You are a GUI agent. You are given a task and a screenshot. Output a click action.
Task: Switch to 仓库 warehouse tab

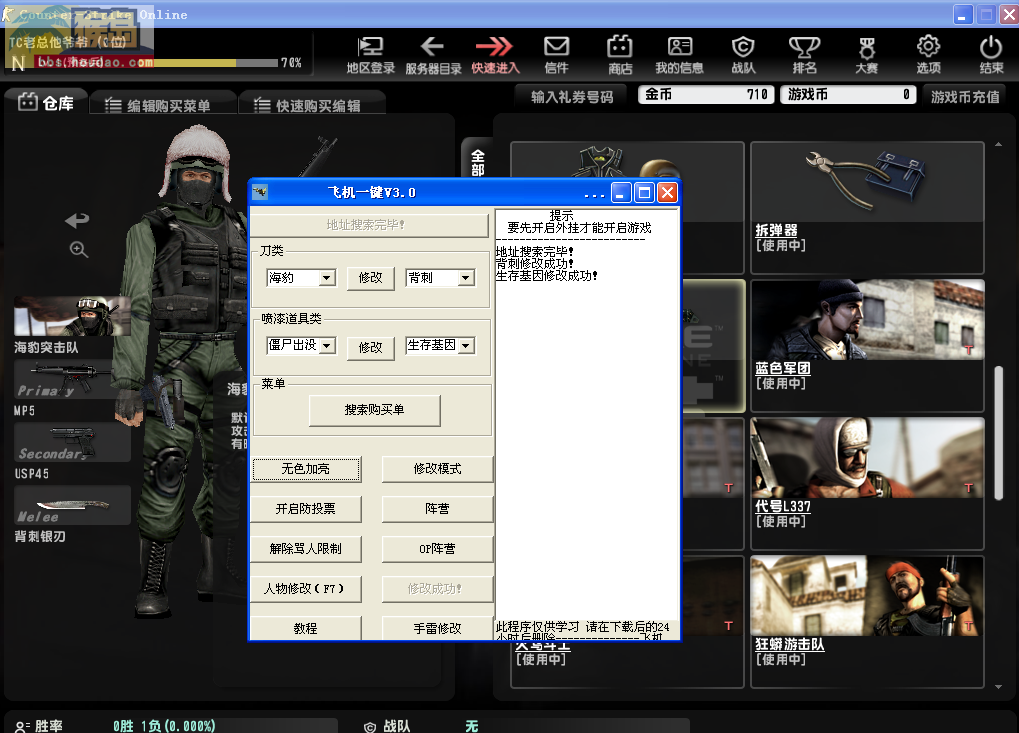pos(45,103)
